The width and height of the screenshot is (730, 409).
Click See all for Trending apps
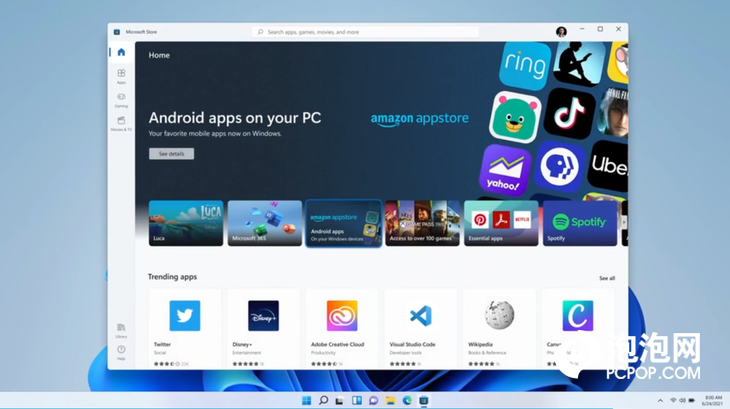click(x=607, y=278)
